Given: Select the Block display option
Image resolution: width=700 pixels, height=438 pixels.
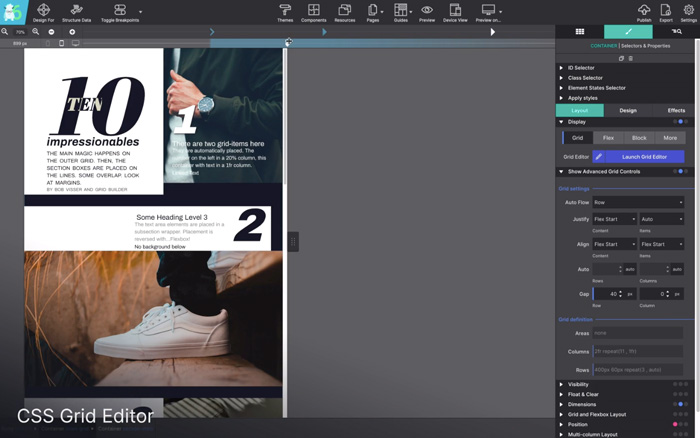Looking at the screenshot, I should (639, 138).
